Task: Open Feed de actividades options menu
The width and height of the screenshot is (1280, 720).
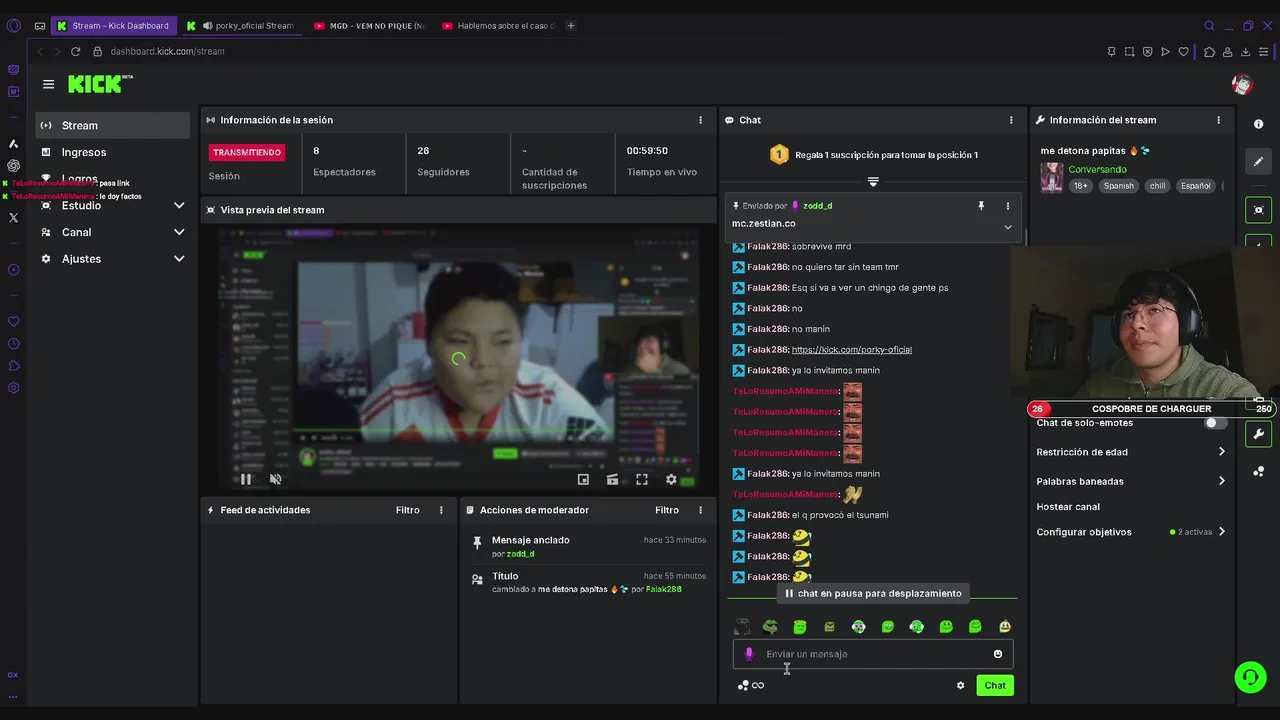Action: pos(441,510)
